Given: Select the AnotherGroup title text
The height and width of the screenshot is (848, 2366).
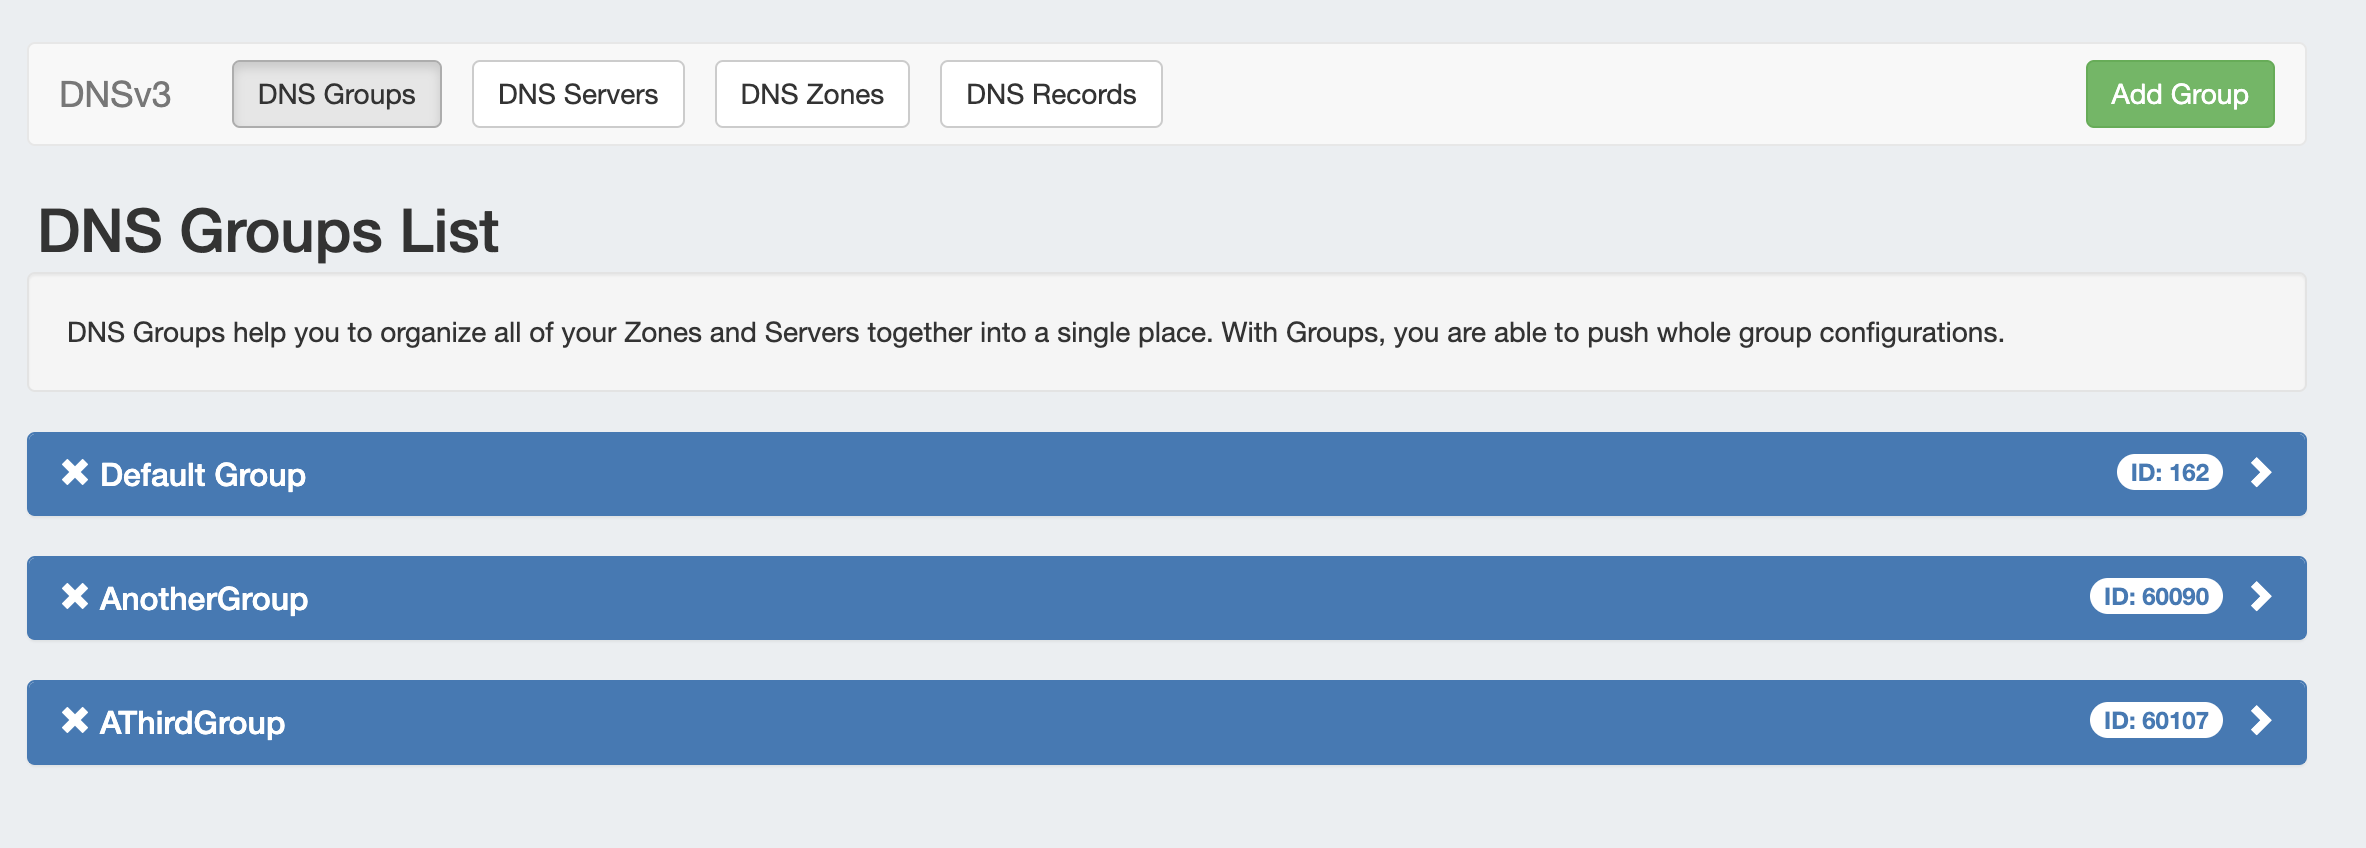Looking at the screenshot, I should click(204, 598).
